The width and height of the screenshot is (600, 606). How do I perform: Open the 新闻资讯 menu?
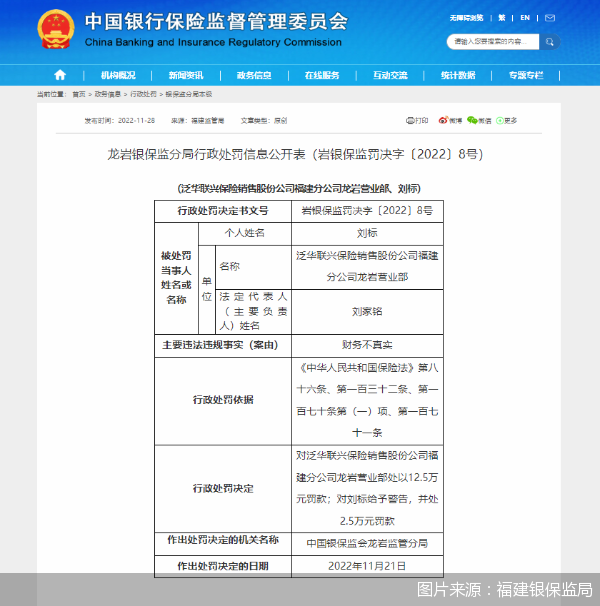(186, 75)
